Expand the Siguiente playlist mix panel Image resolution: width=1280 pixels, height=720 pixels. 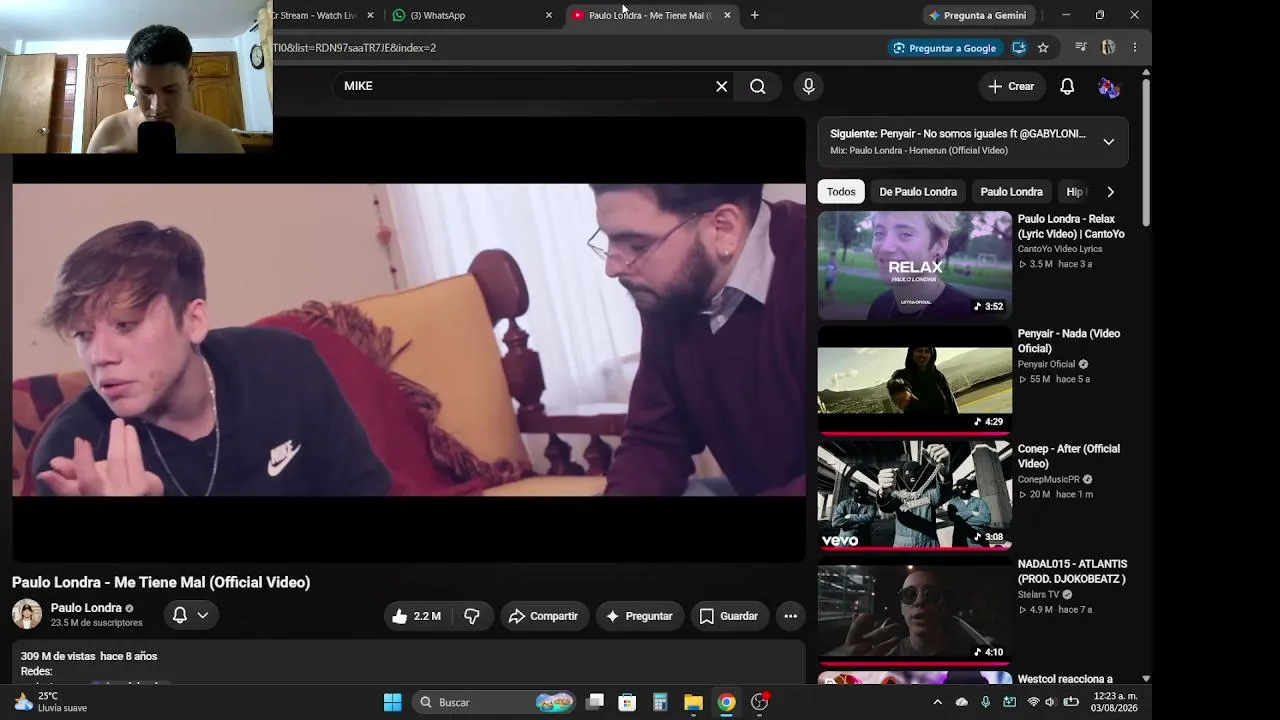(1108, 142)
